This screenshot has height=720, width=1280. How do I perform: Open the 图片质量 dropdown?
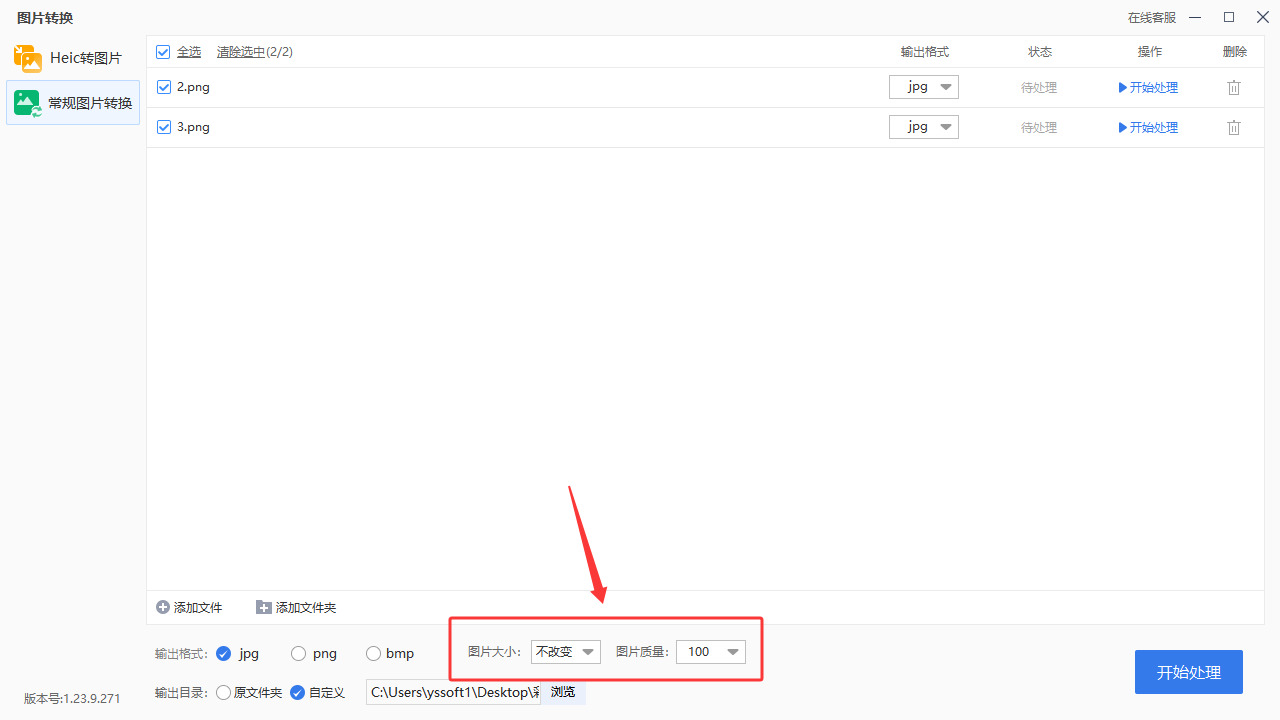click(x=711, y=652)
